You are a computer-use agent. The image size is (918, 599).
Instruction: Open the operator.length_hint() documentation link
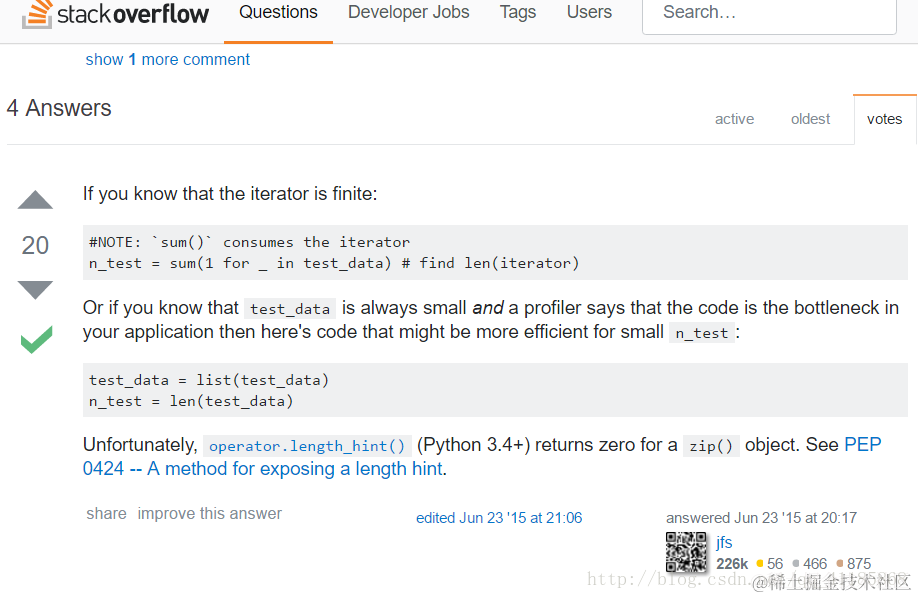click(308, 446)
